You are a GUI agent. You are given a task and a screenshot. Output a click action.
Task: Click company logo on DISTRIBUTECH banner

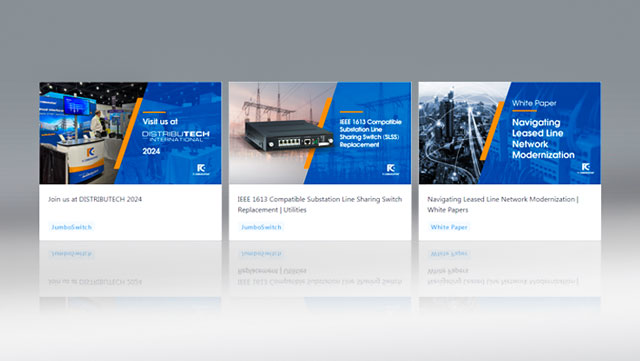coord(201,169)
